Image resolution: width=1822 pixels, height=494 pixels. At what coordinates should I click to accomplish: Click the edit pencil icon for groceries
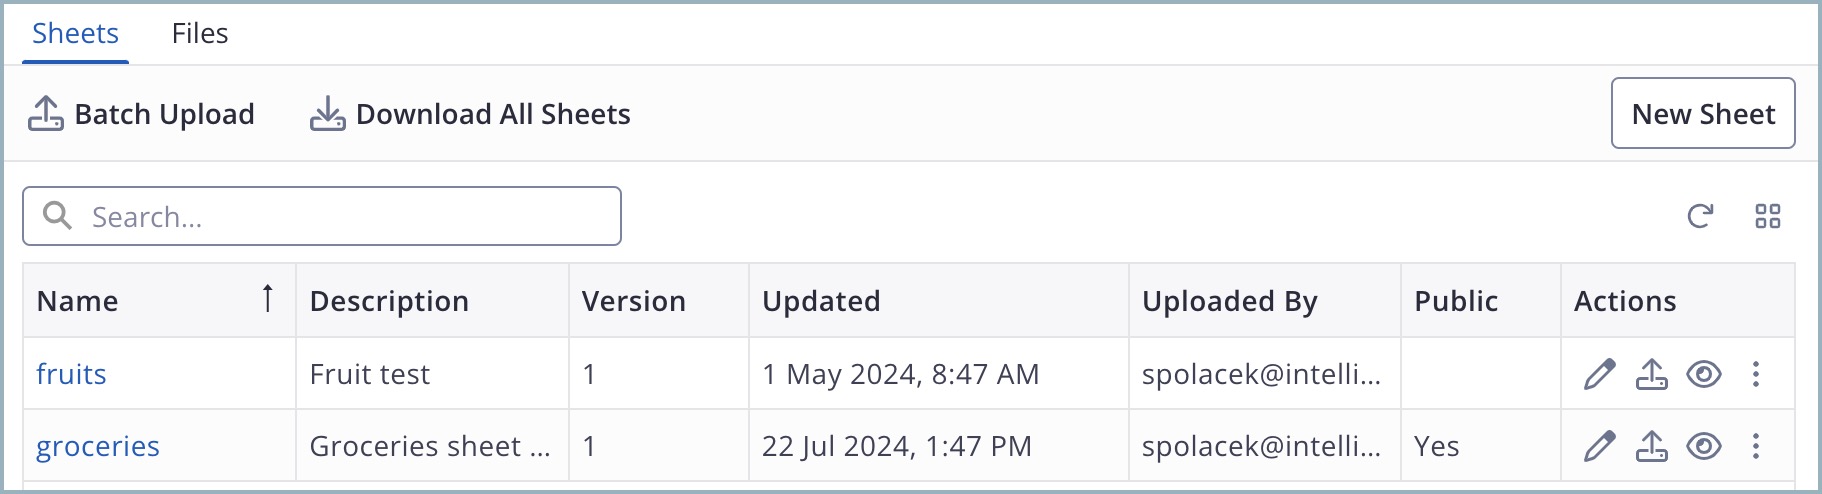pos(1600,446)
